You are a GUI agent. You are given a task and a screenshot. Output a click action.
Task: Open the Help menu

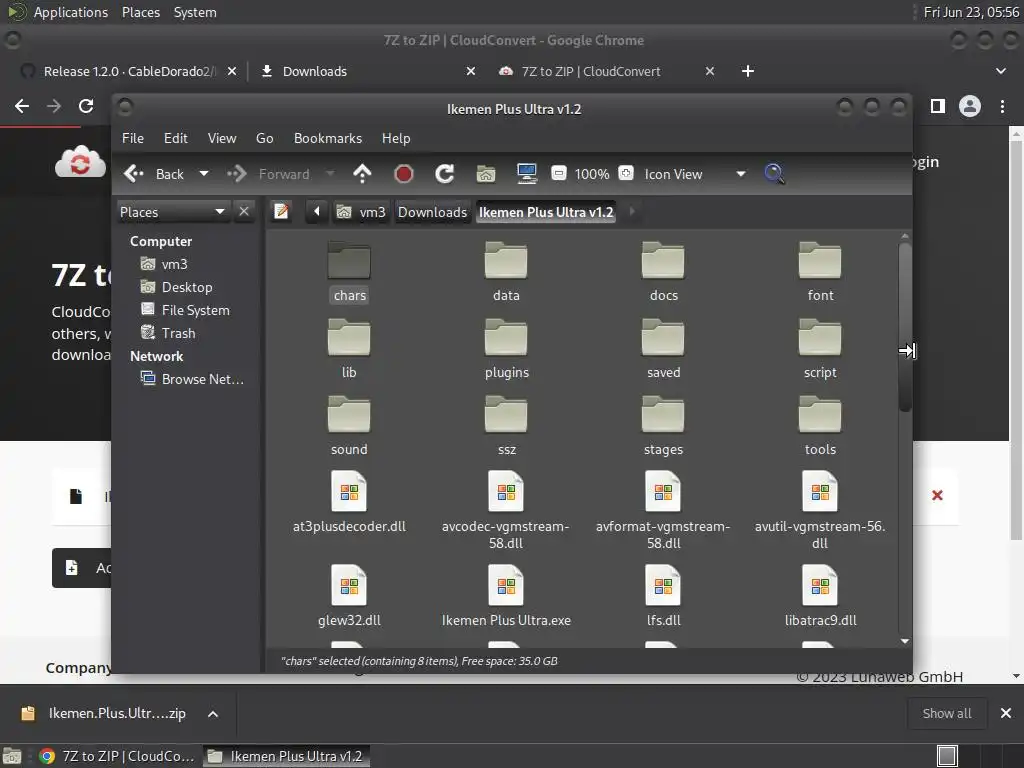pos(396,138)
